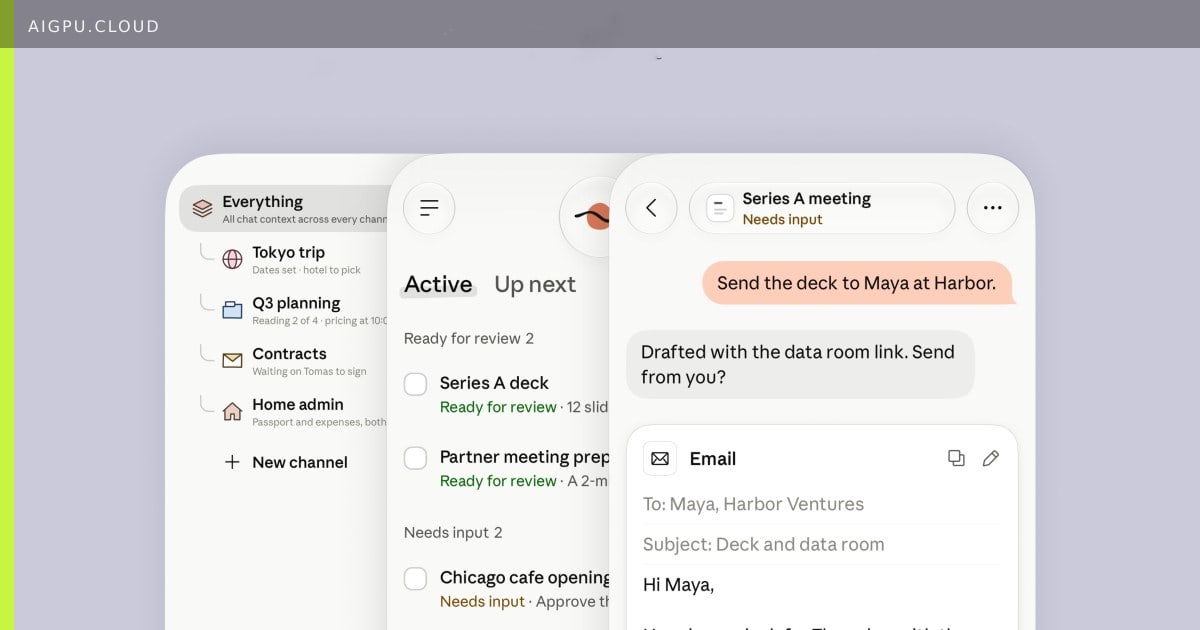Open the Series A meeting title pill
Viewport: 1200px width, 630px height.
822,208
